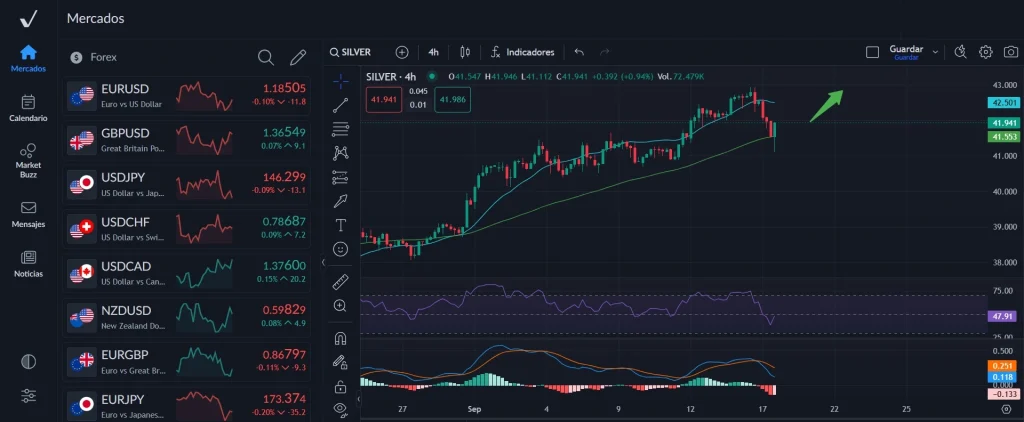The width and height of the screenshot is (1024, 422).
Task: Toggle magnet mode
Action: 340,338
